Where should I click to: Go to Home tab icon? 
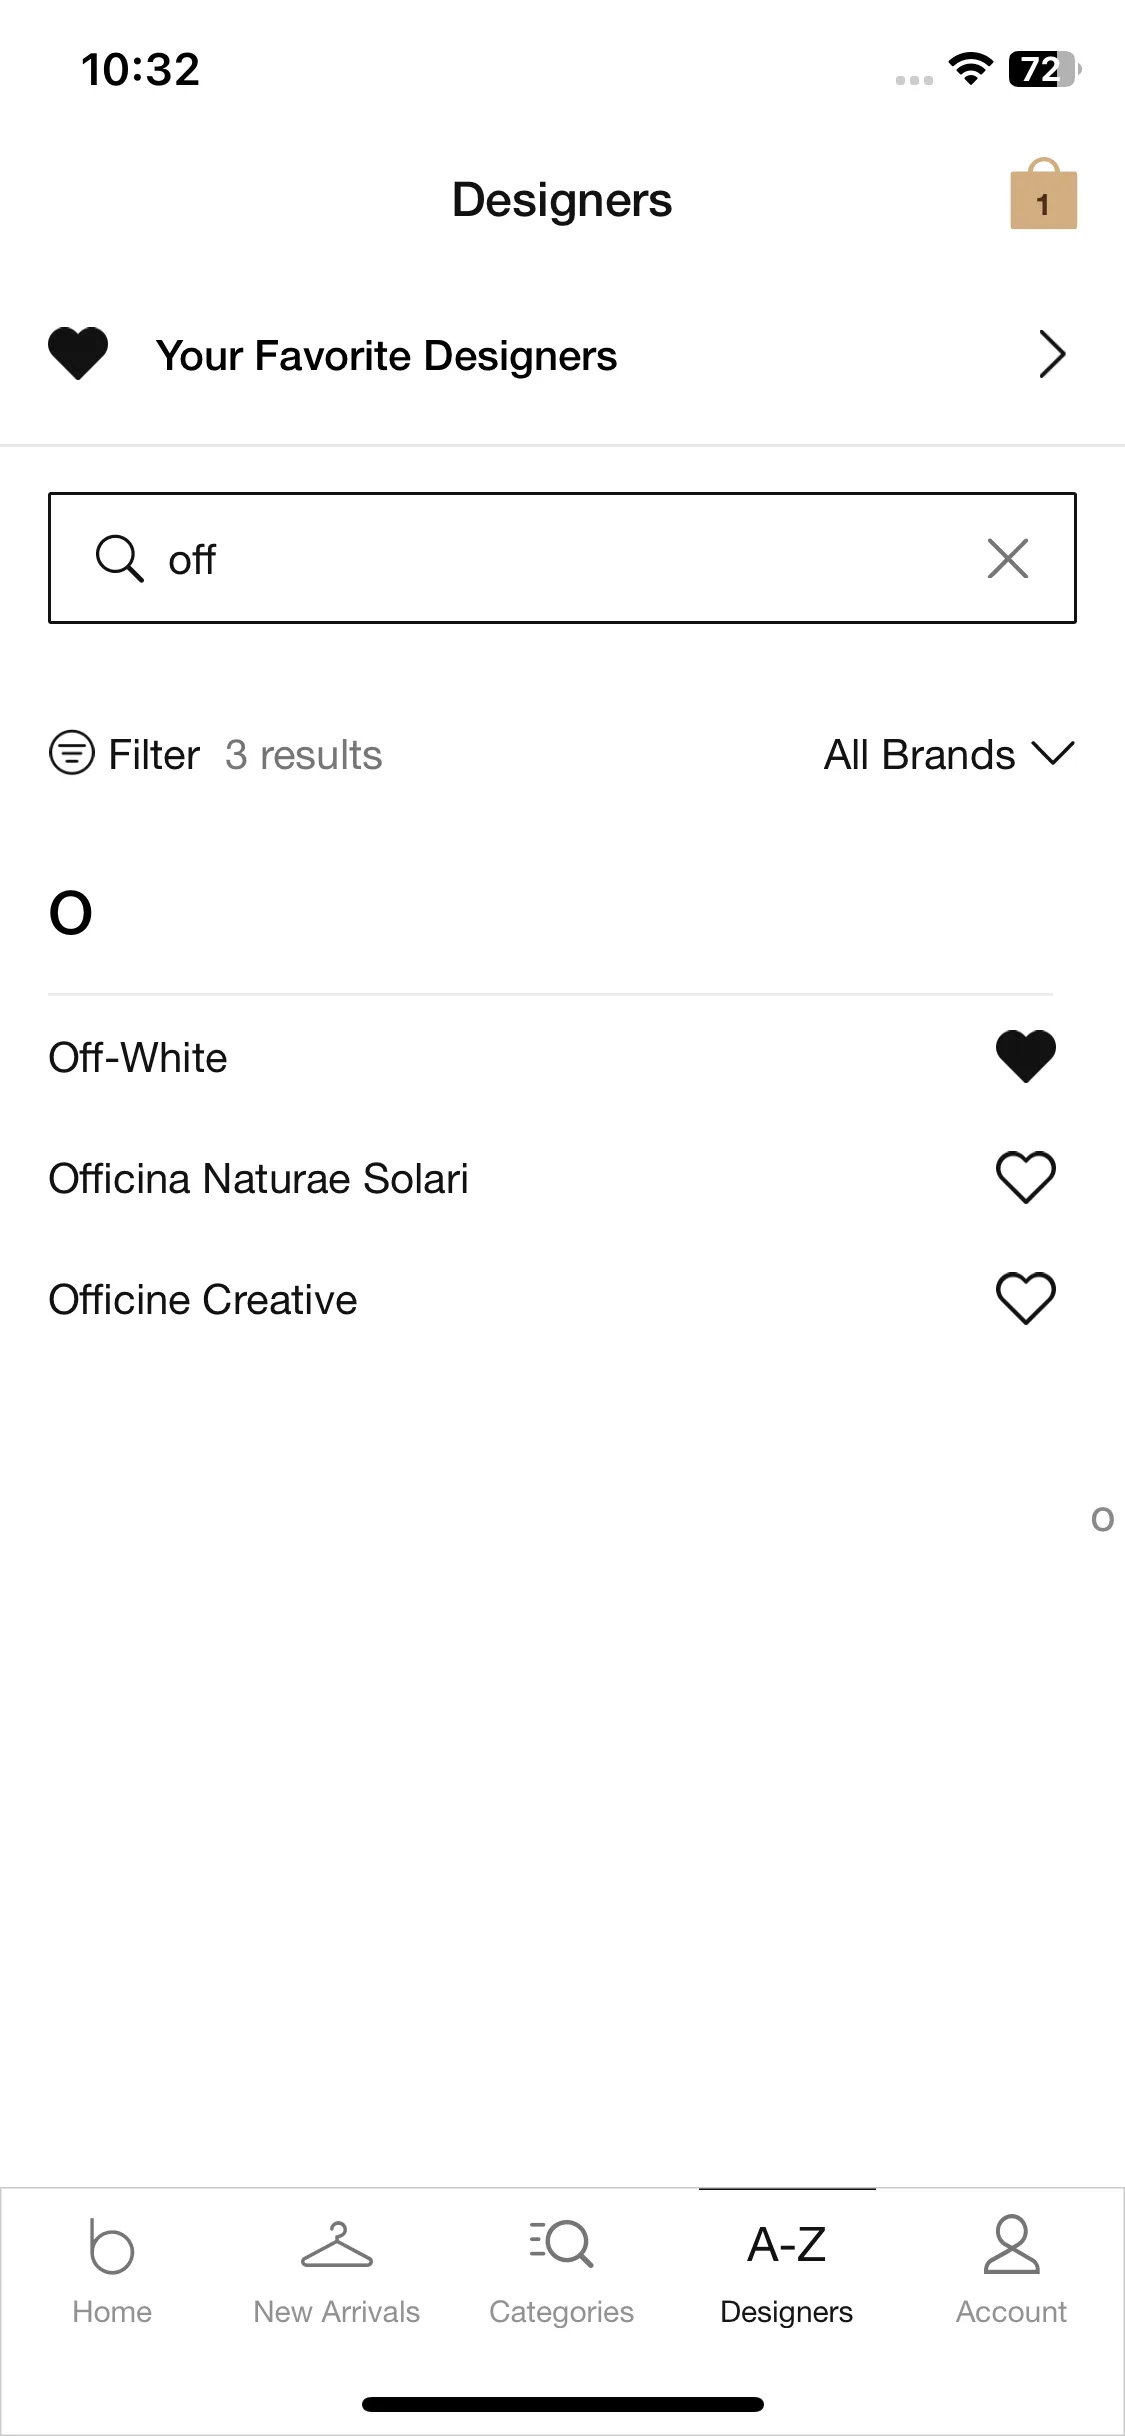pyautogui.click(x=112, y=2246)
